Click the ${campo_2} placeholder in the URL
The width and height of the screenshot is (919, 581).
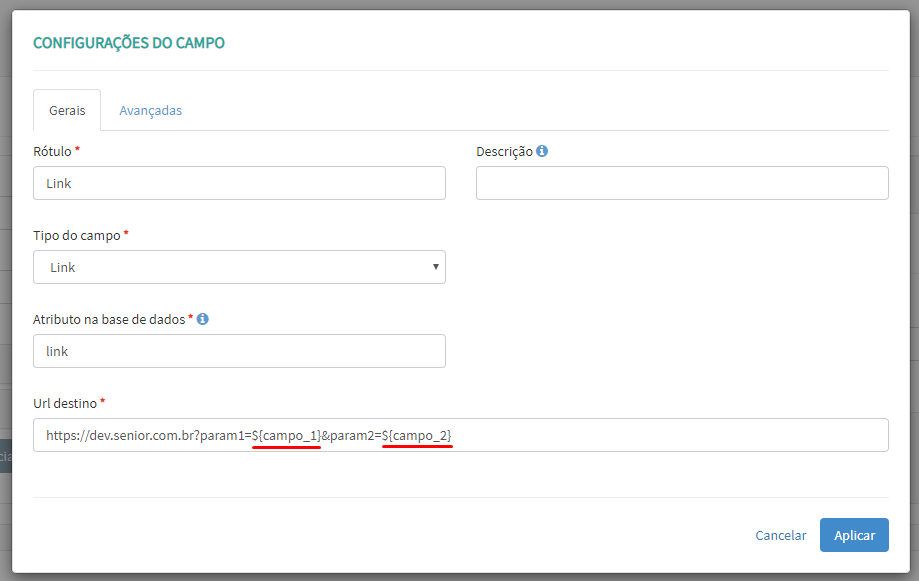point(417,435)
